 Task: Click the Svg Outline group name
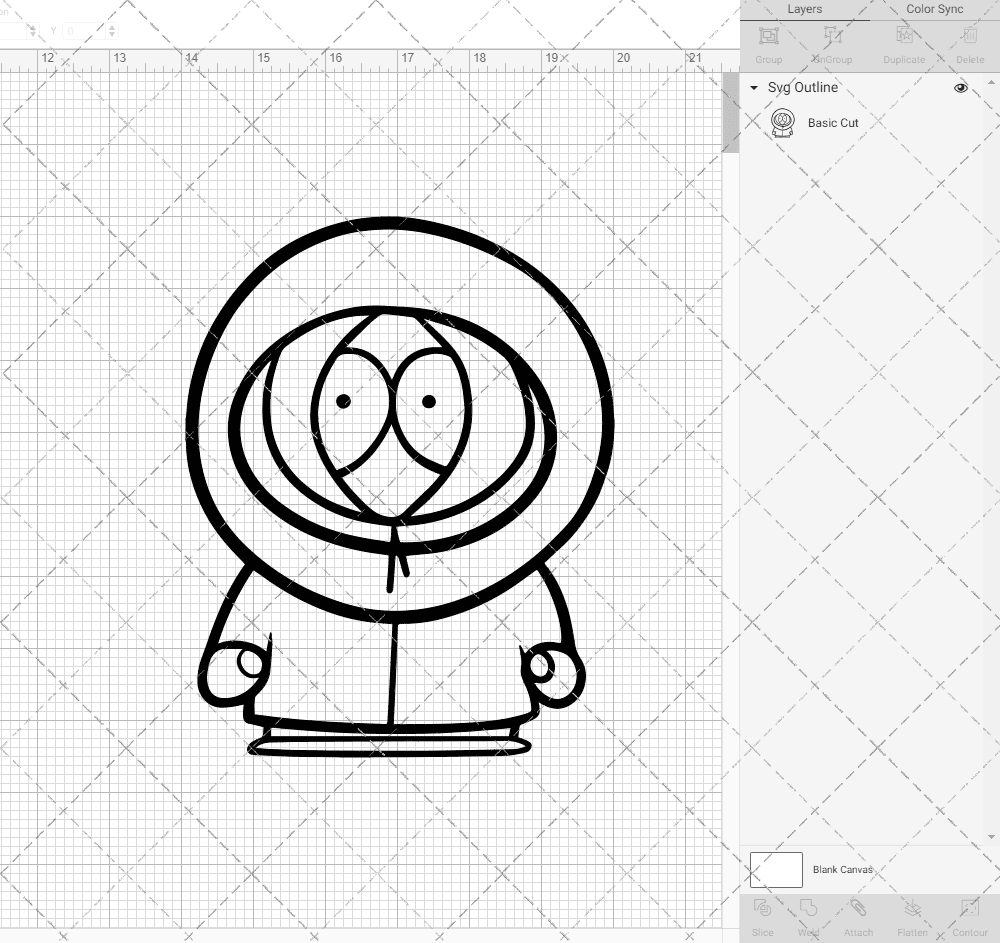(x=802, y=87)
